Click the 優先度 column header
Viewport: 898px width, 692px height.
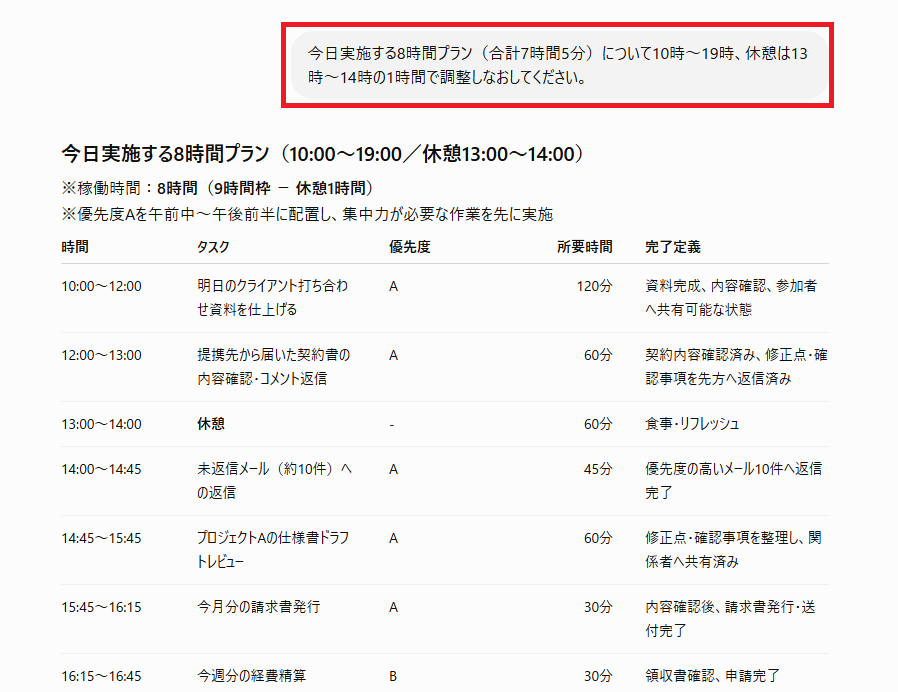click(x=409, y=247)
